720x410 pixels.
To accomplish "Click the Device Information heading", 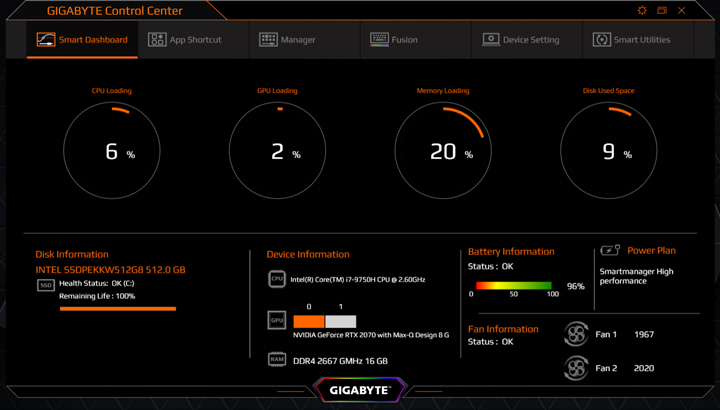I will pyautogui.click(x=308, y=254).
